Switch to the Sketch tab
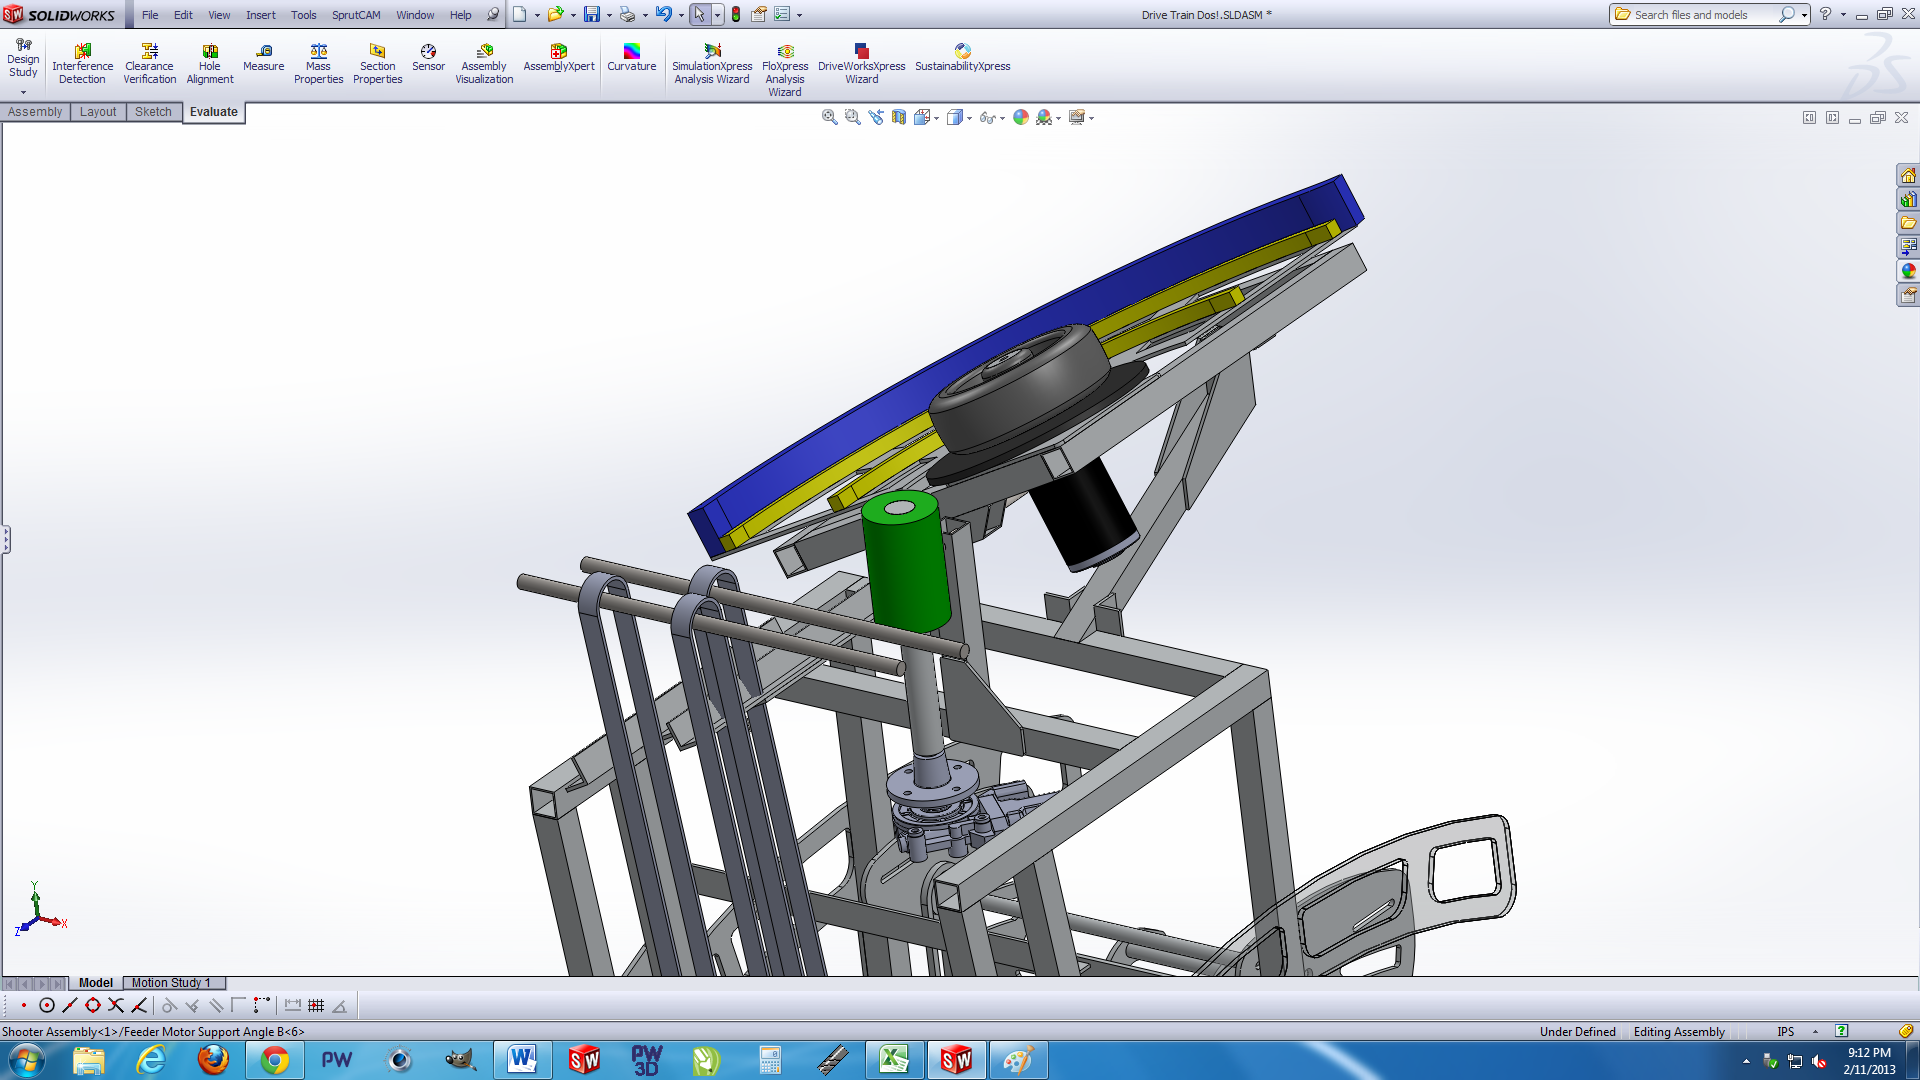 coord(153,112)
